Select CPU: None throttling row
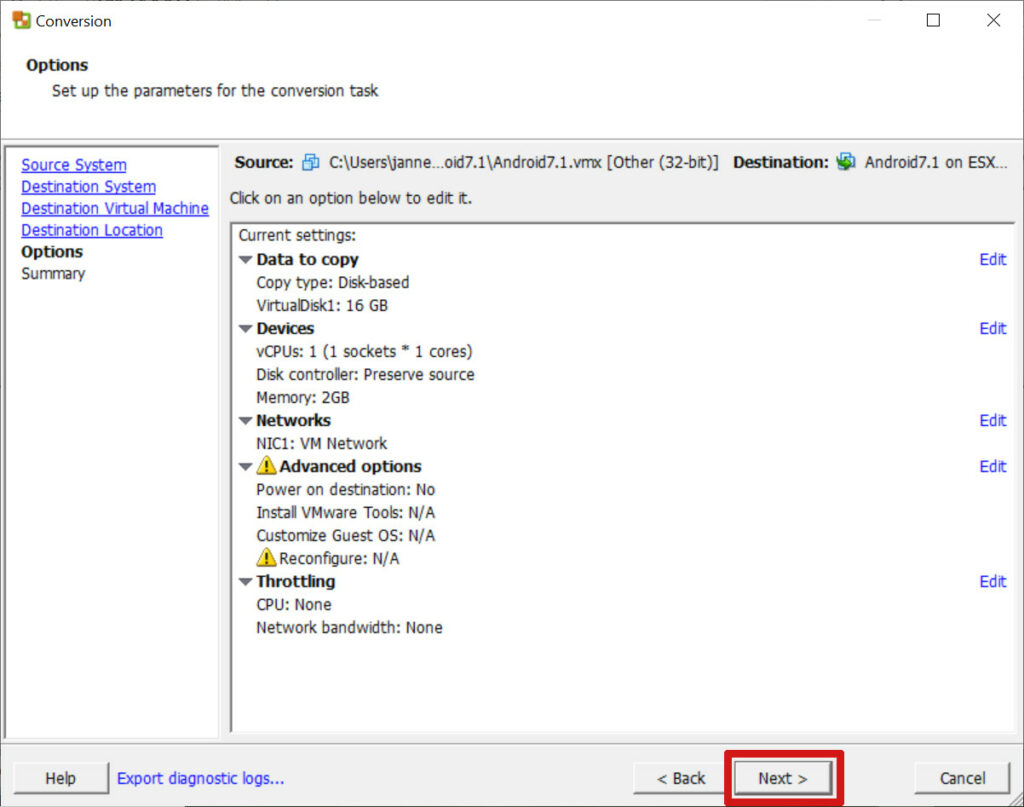 click(293, 605)
